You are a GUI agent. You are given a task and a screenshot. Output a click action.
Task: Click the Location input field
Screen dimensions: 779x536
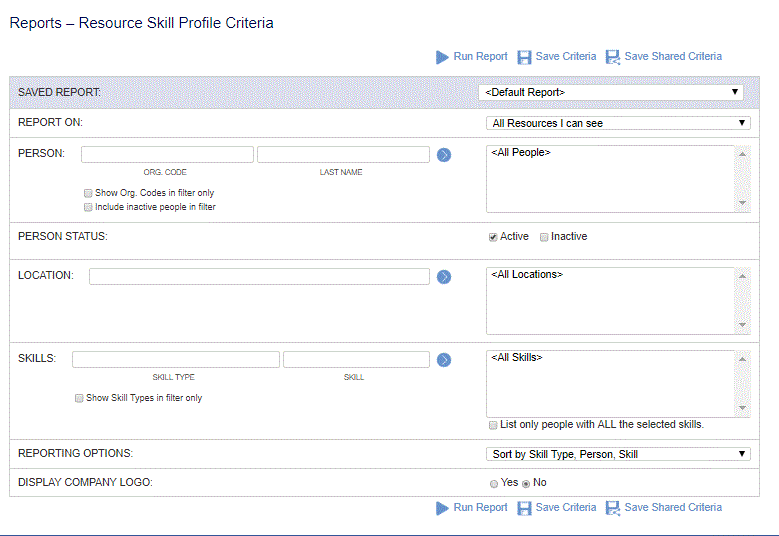[259, 276]
